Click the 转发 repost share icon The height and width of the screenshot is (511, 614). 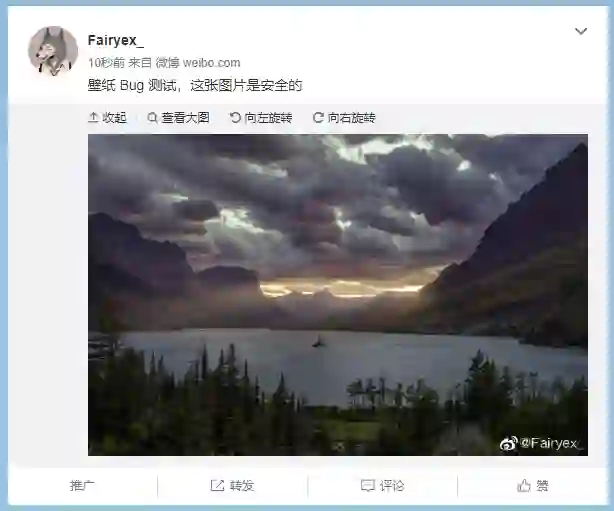[x=217, y=486]
